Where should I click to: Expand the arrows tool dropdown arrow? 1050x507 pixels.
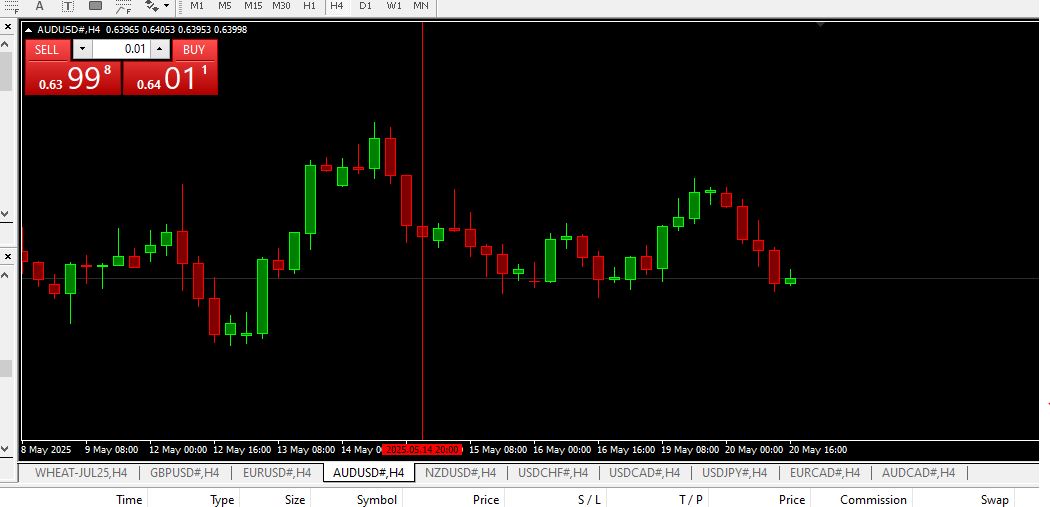coord(166,6)
